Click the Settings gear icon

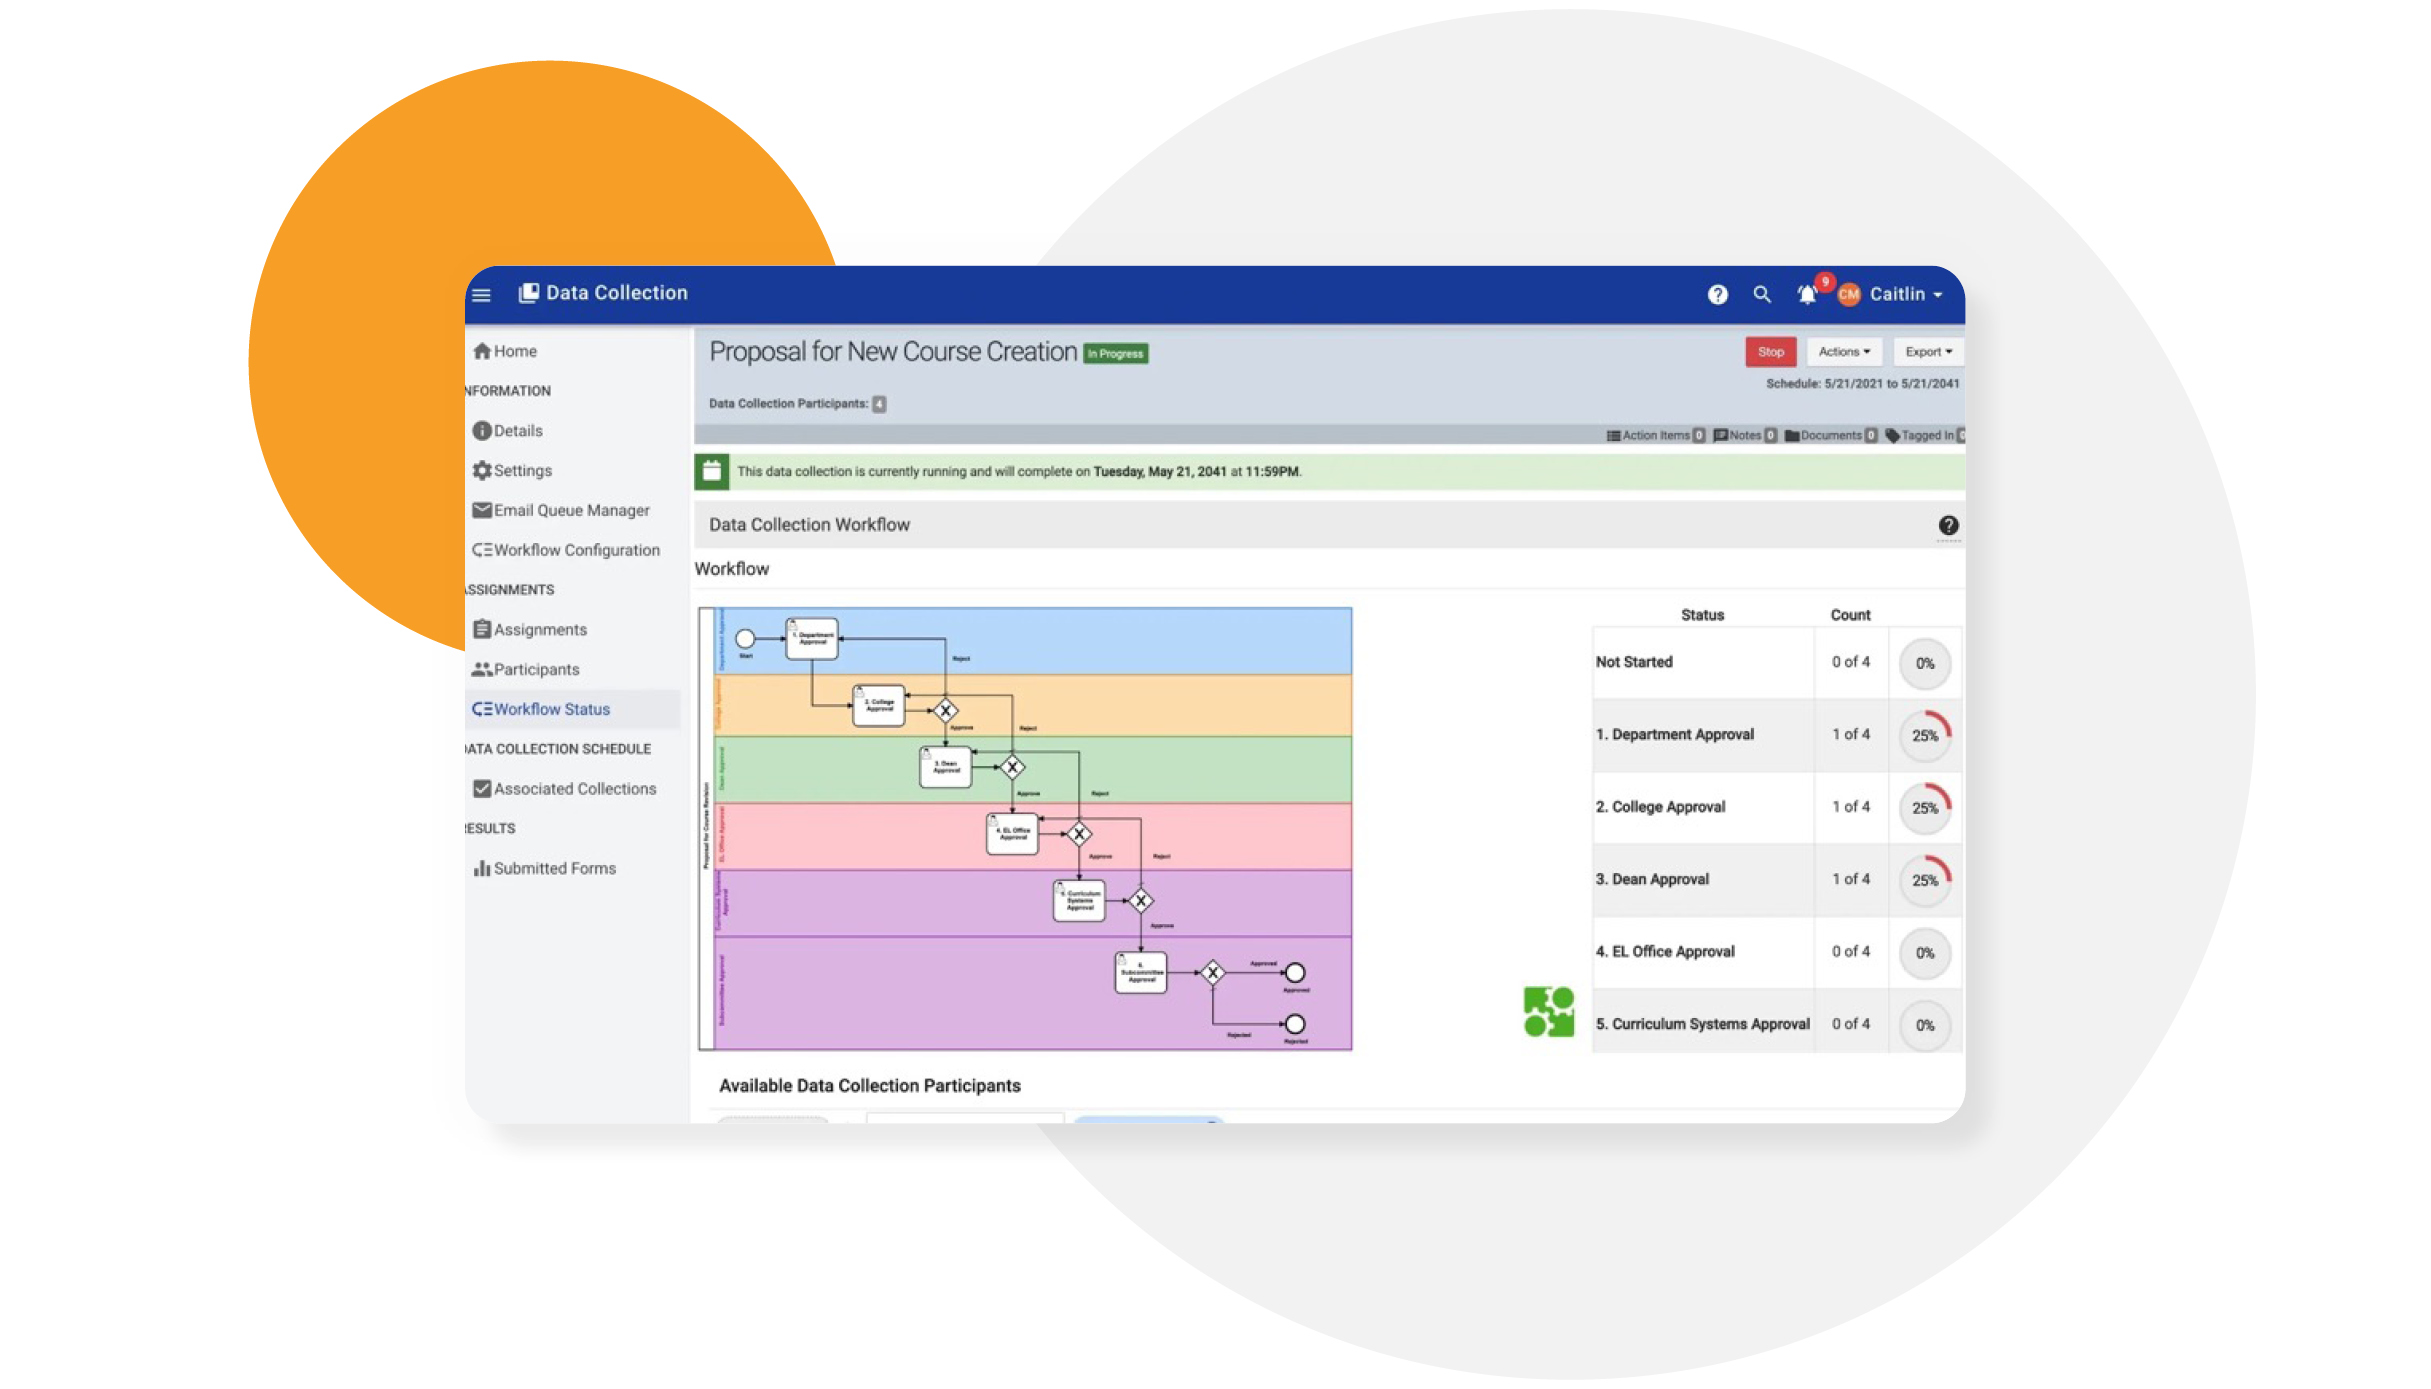point(482,470)
